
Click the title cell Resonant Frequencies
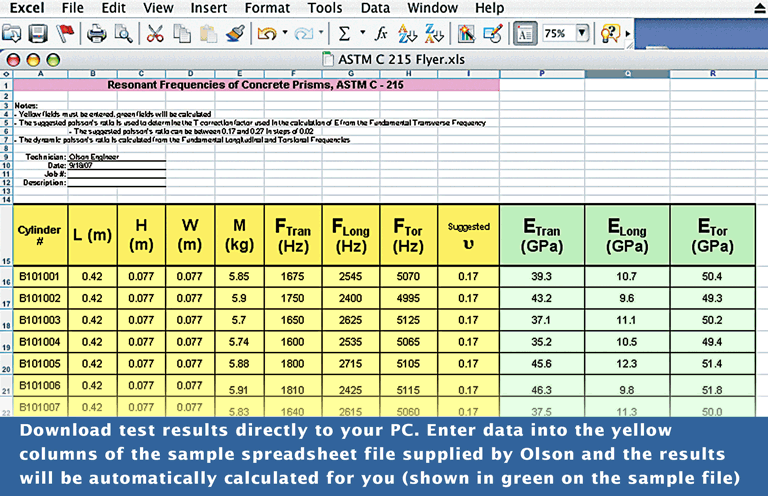click(x=256, y=85)
